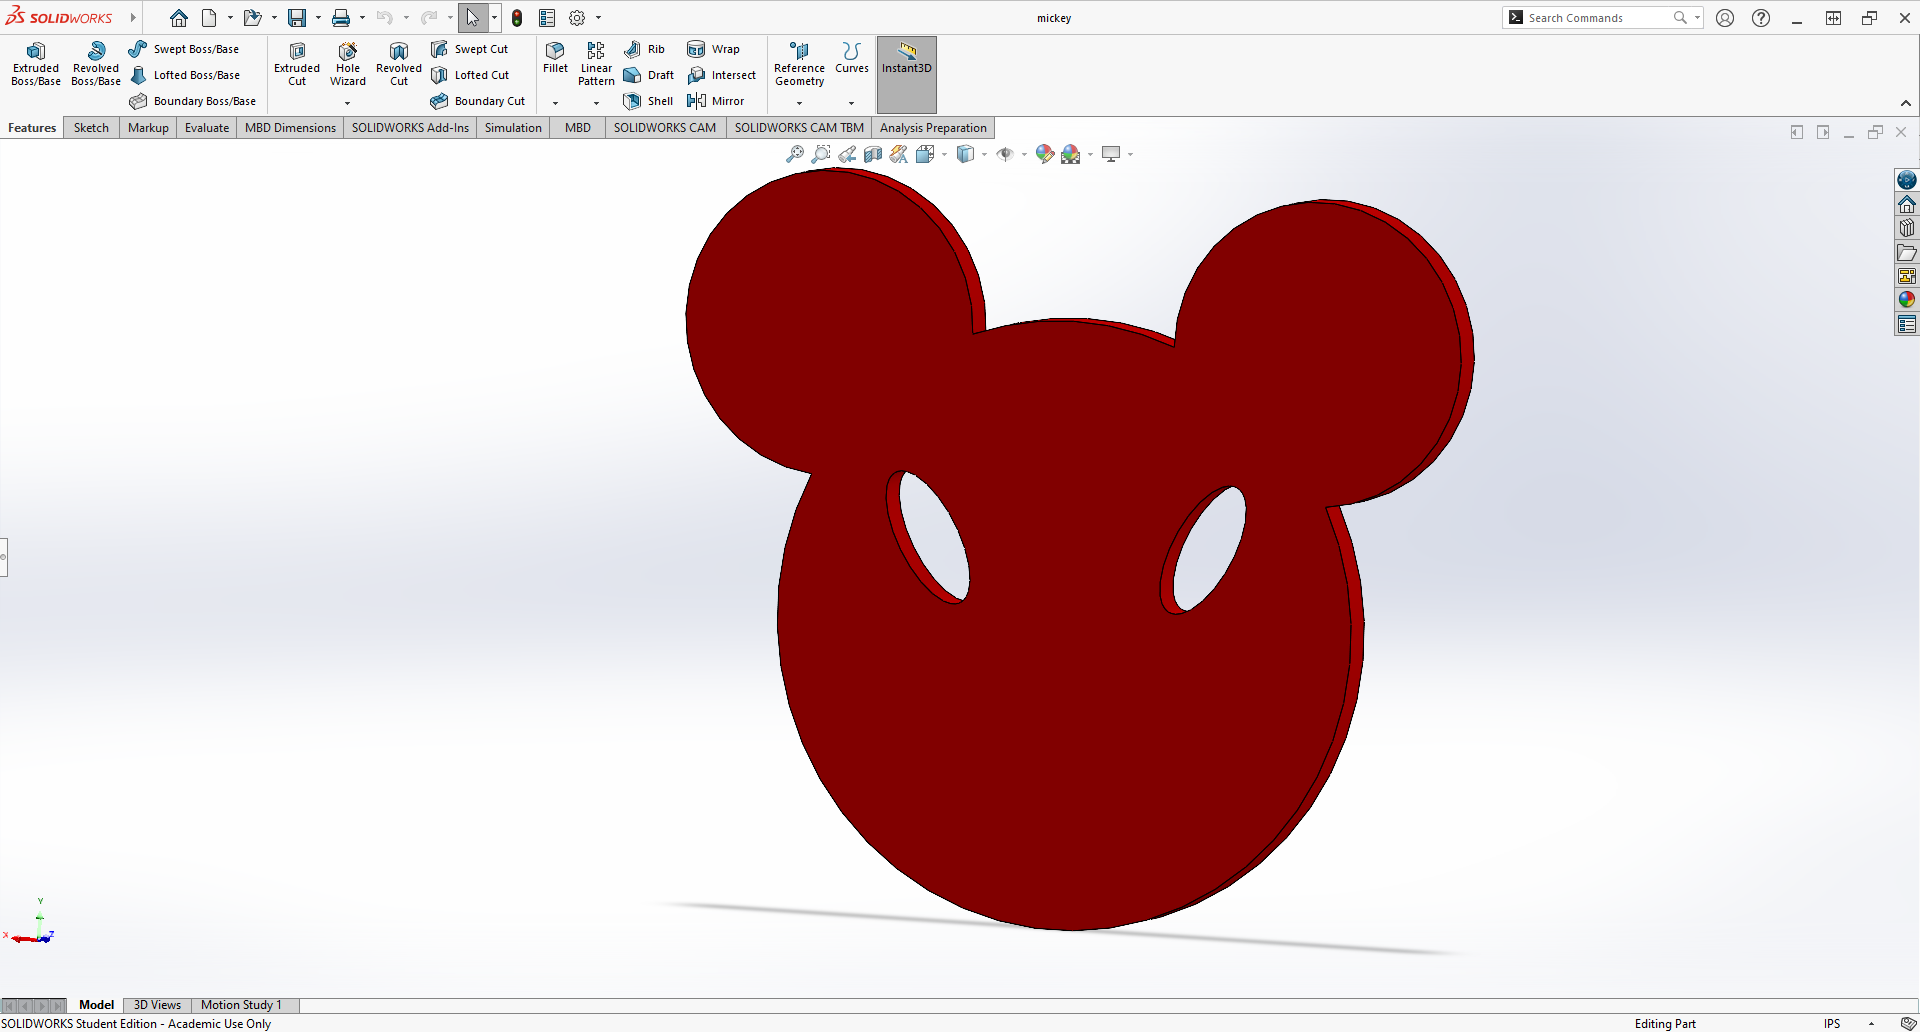Click the Print icon
This screenshot has width=1920, height=1032.
point(341,18)
